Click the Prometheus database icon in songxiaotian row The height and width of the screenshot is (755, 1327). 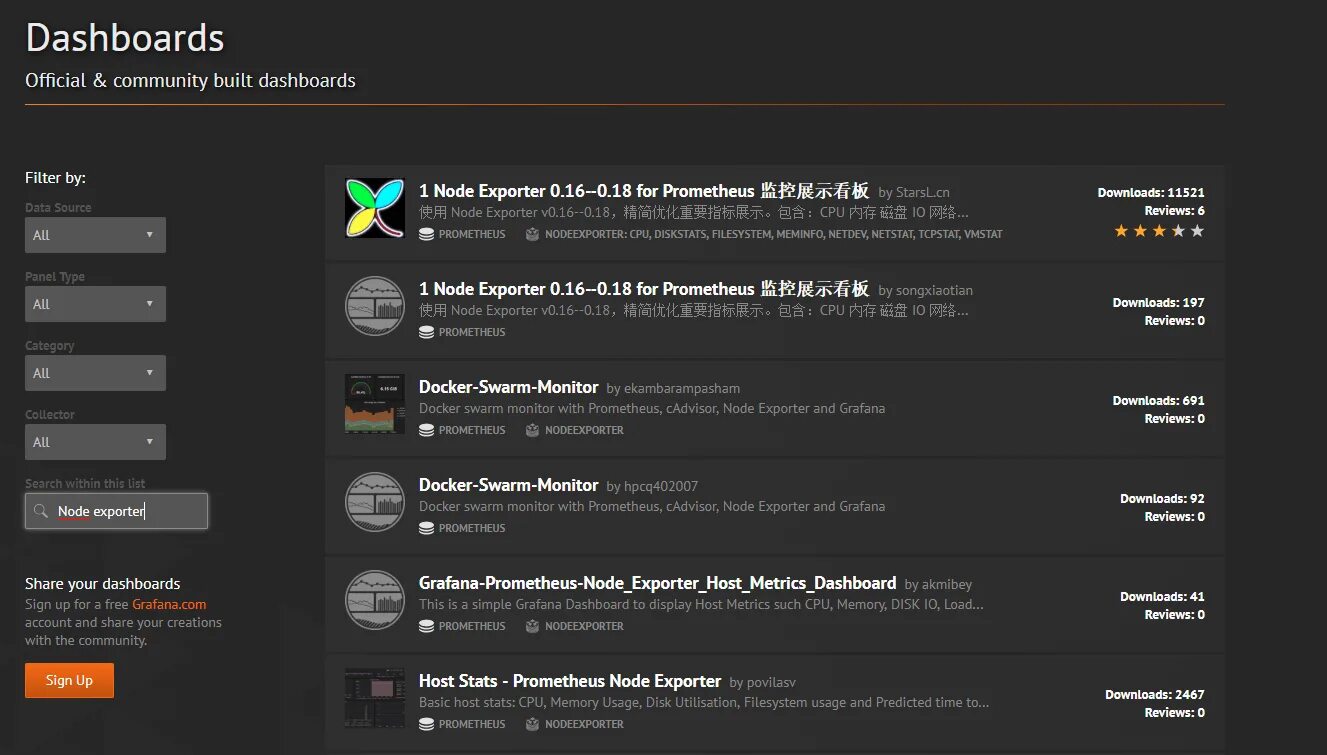click(426, 332)
